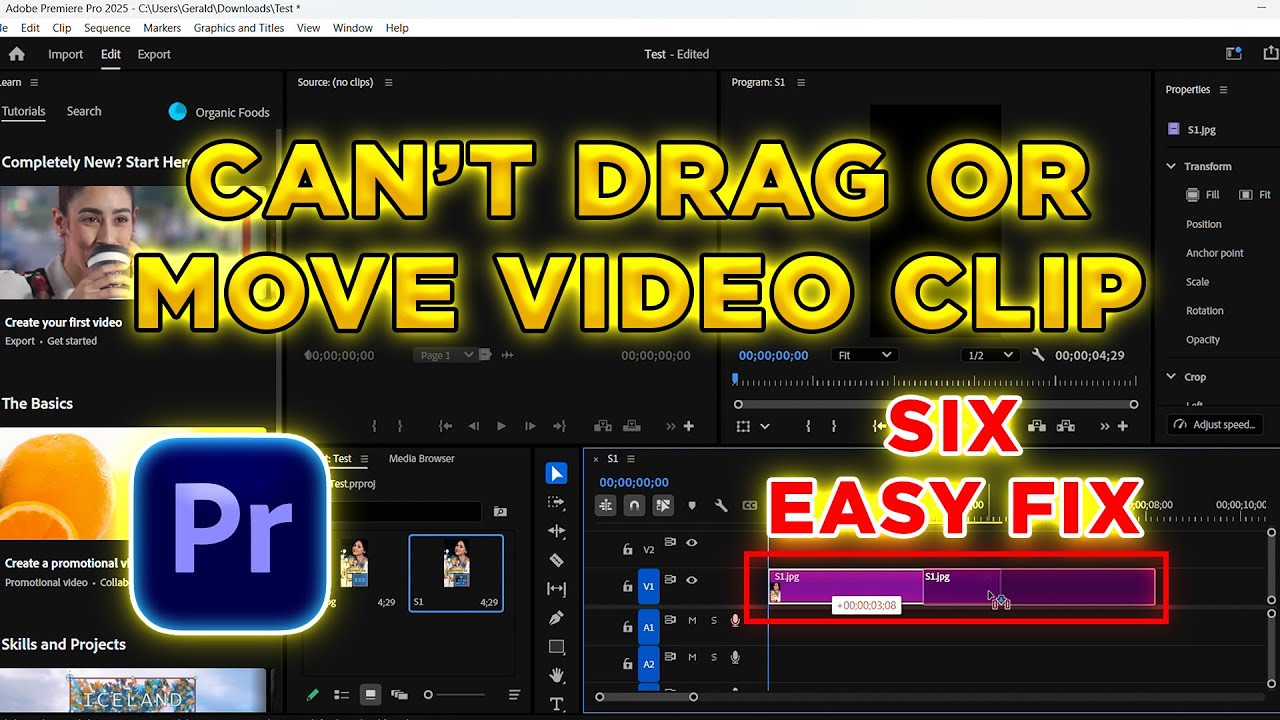Image resolution: width=1280 pixels, height=720 pixels.
Task: Toggle insert sequences as nests button
Action: tap(606, 506)
